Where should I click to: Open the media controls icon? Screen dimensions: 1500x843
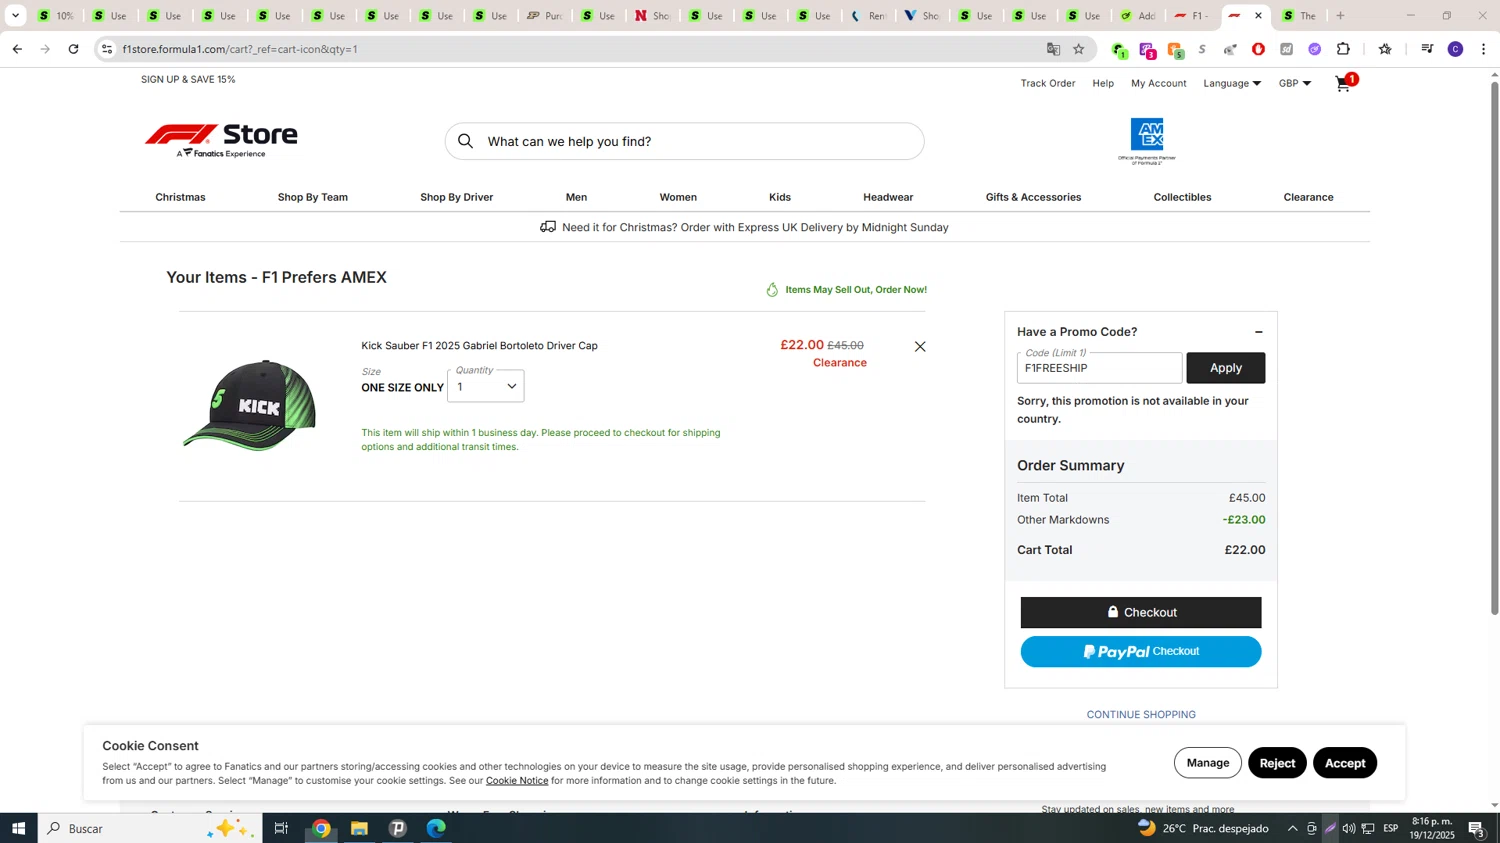(1427, 49)
